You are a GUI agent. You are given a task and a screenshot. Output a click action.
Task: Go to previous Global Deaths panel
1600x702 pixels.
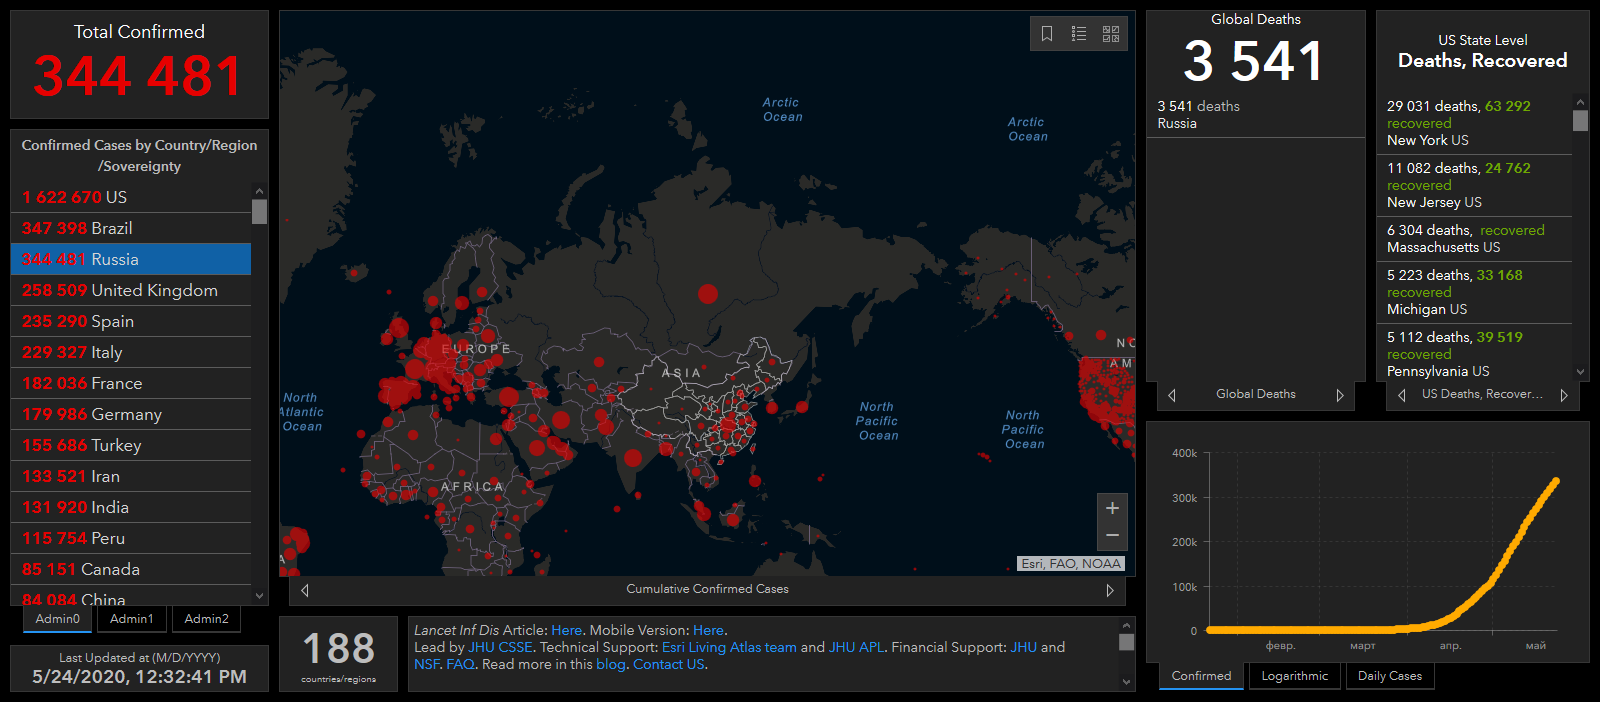(x=1172, y=395)
